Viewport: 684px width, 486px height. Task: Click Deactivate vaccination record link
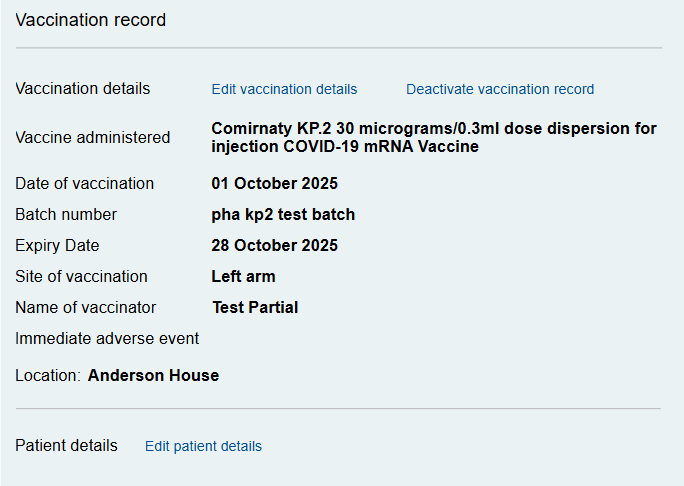coord(500,89)
